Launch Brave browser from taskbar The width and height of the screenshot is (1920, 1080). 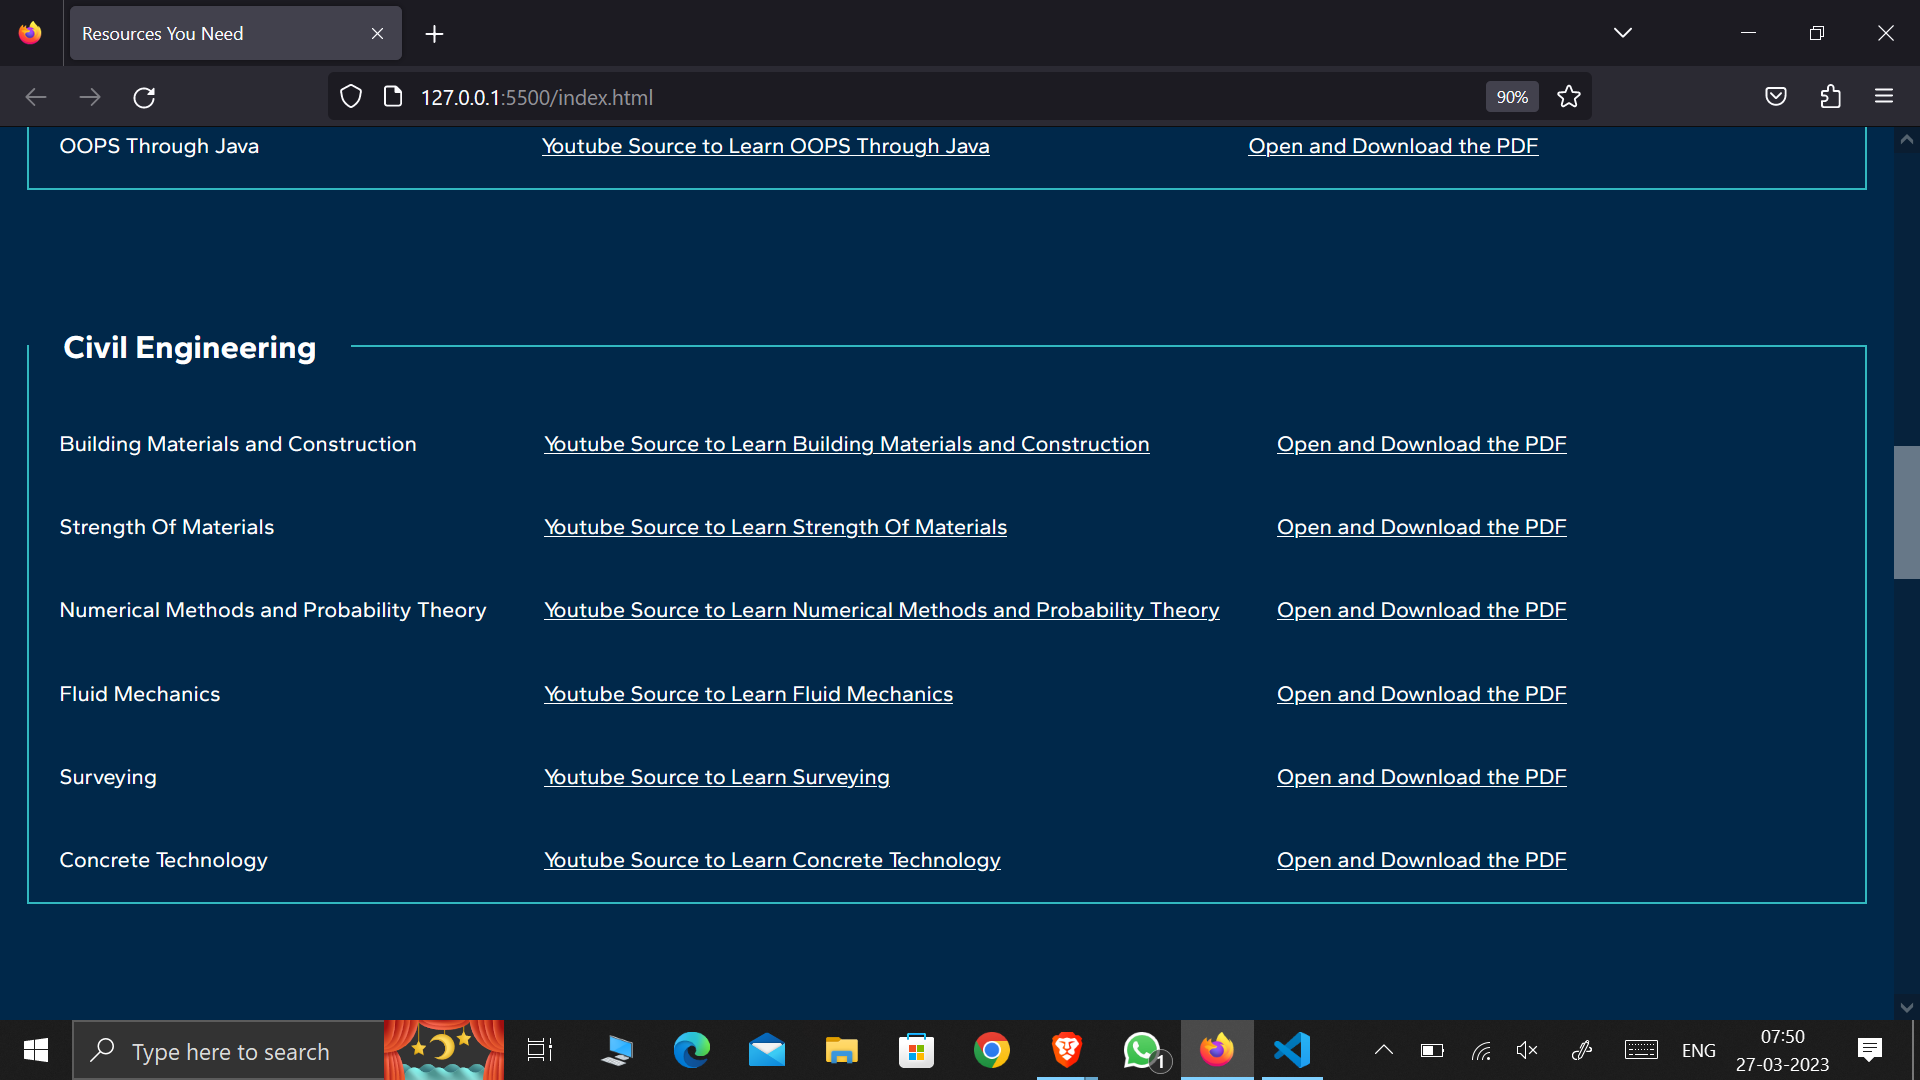tap(1066, 1050)
